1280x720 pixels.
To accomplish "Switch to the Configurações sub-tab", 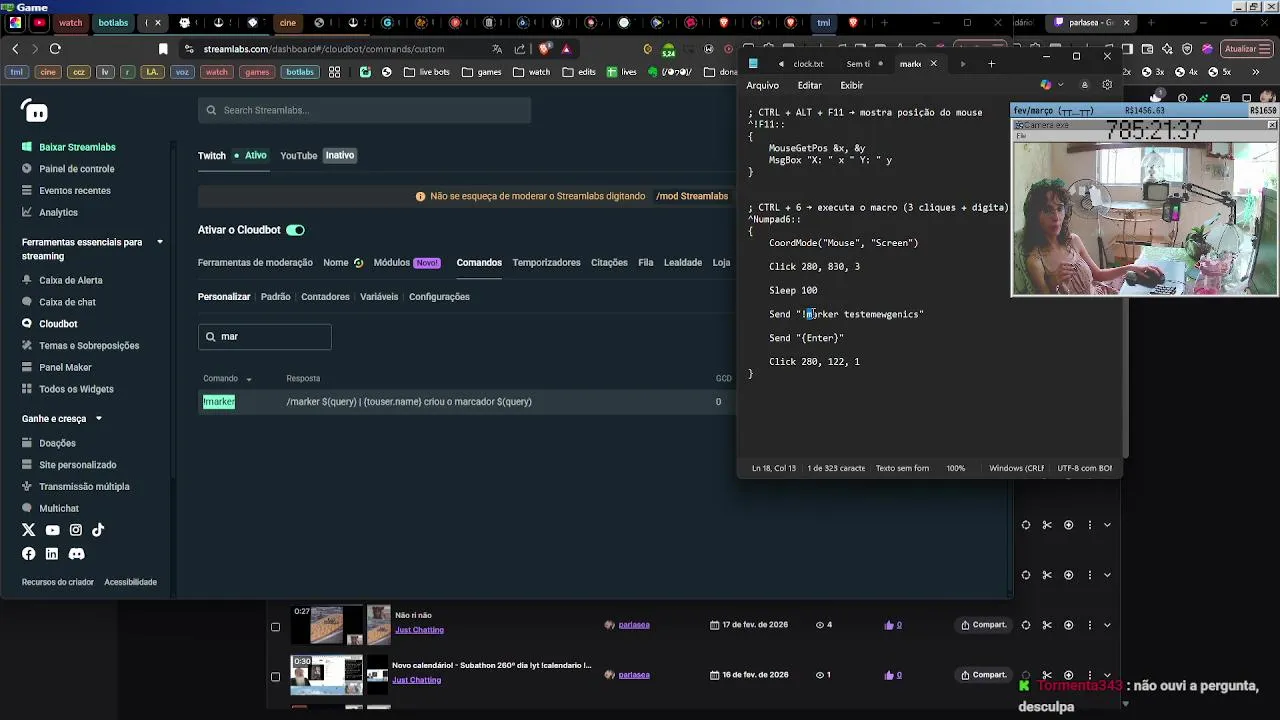I will (x=439, y=297).
